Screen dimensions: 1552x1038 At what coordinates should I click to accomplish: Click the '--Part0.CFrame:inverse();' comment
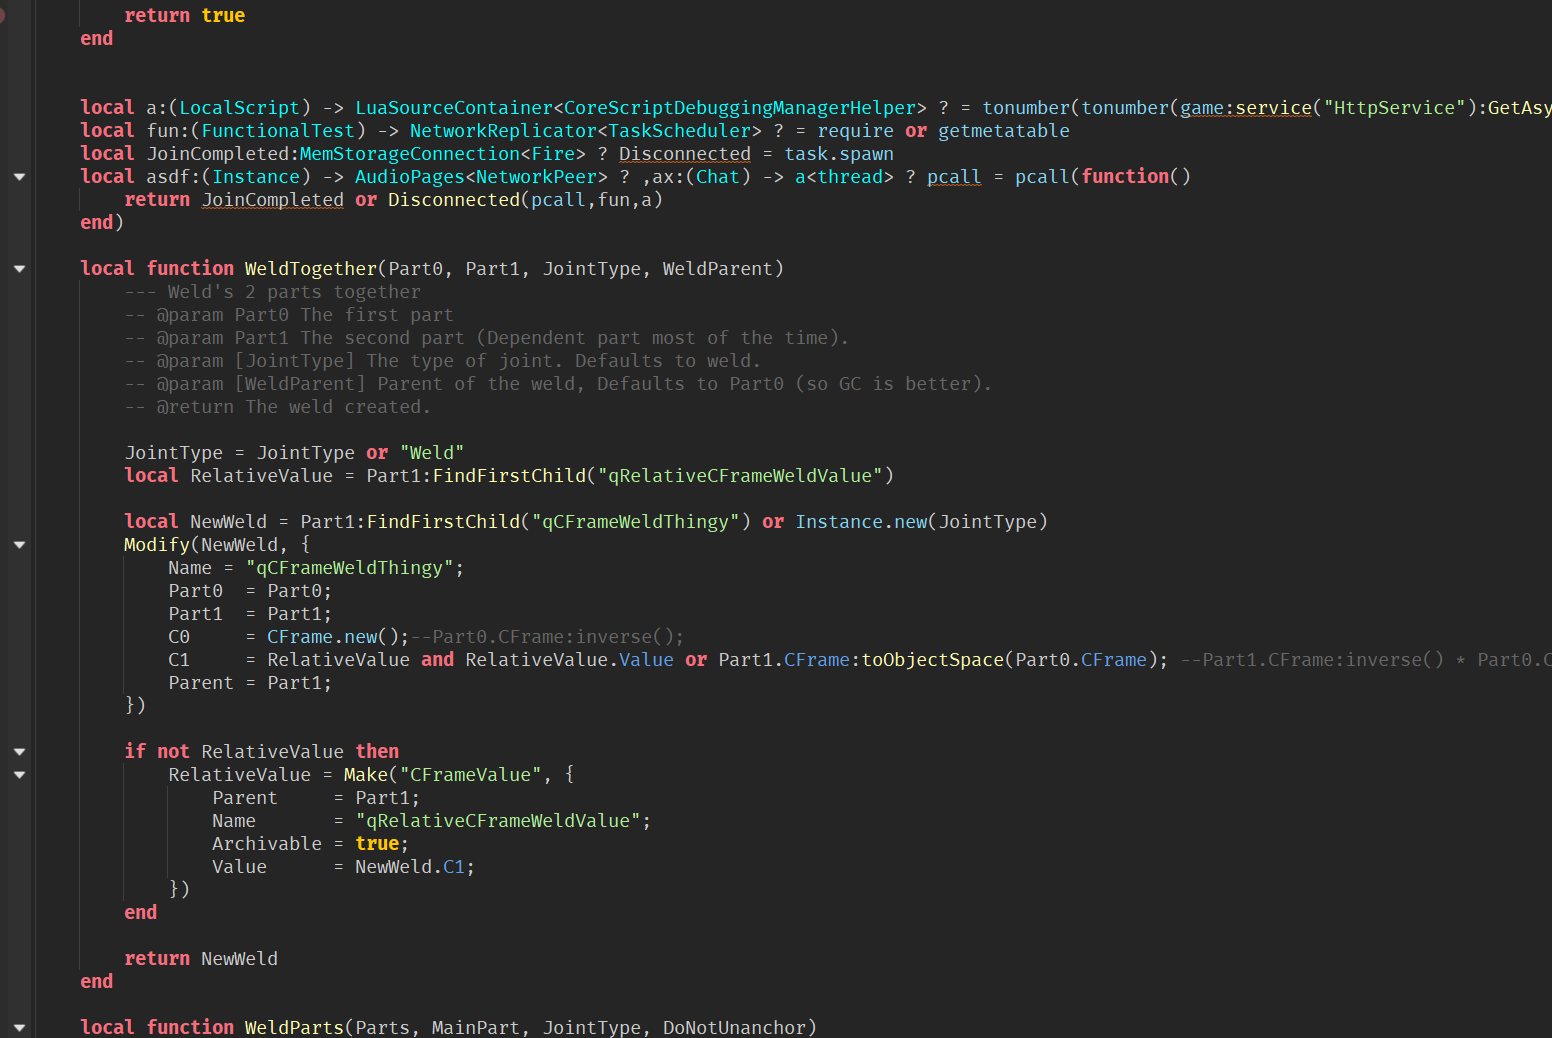pyautogui.click(x=548, y=636)
